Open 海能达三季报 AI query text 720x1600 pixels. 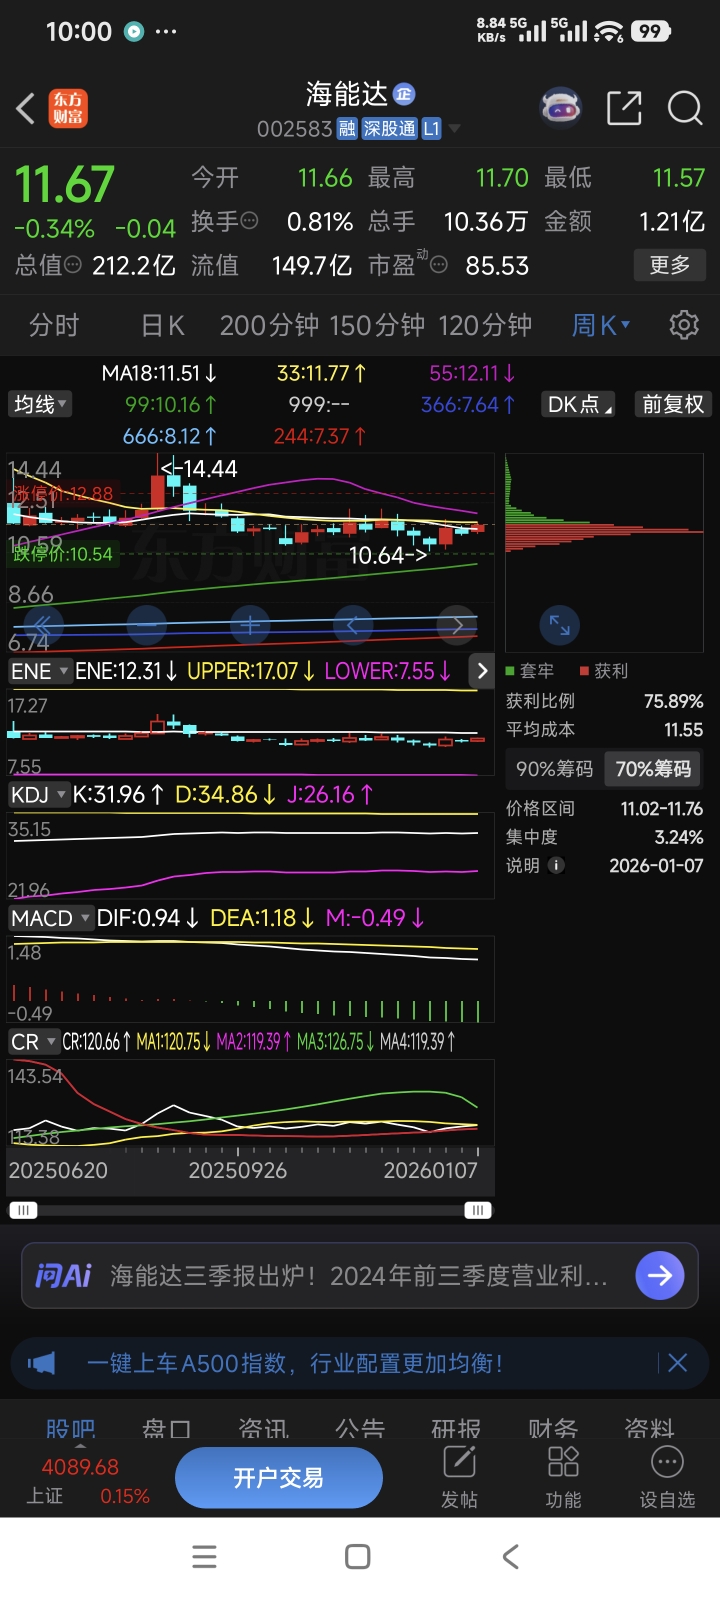tap(358, 1276)
